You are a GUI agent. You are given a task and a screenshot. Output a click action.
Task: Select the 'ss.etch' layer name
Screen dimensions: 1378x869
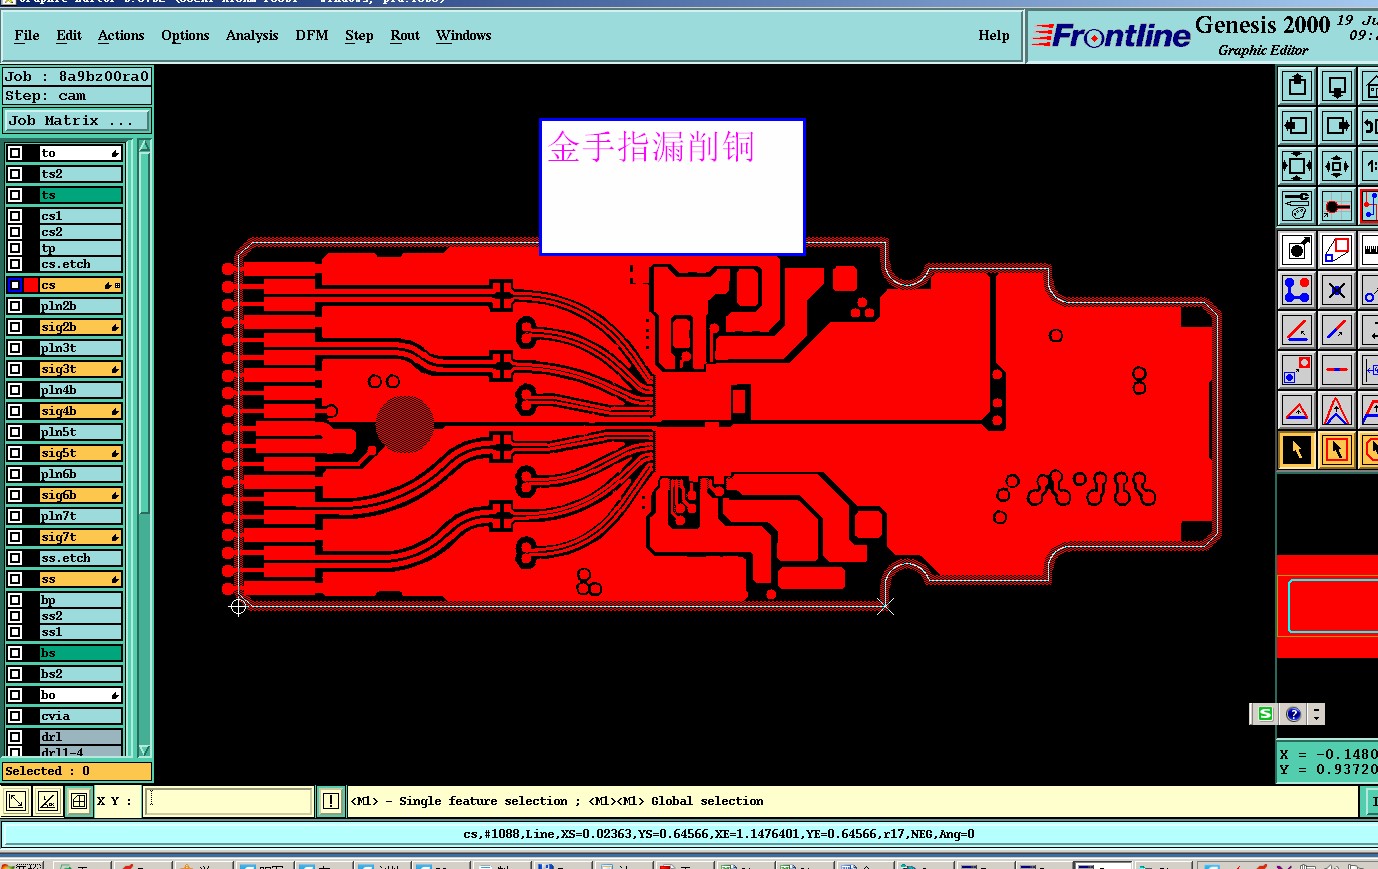coord(81,558)
